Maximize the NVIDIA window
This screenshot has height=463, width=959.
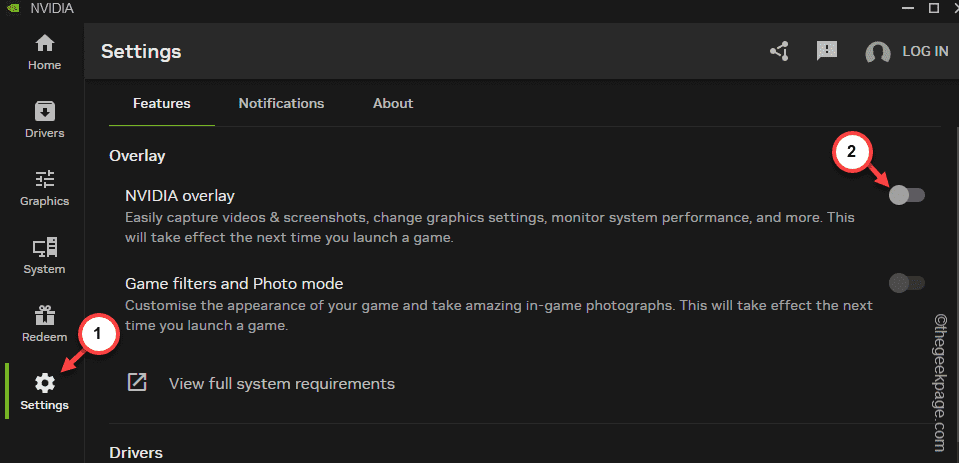tap(933, 7)
